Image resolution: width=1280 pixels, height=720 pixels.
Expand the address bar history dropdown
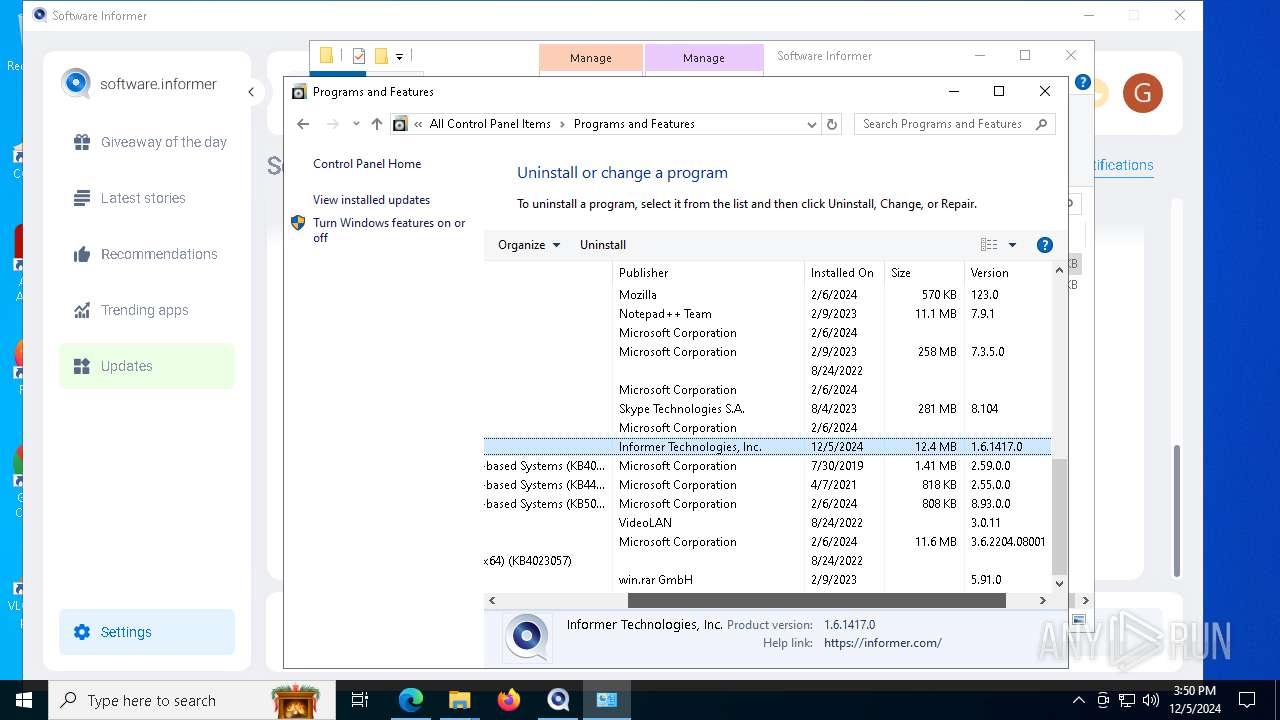pos(811,124)
